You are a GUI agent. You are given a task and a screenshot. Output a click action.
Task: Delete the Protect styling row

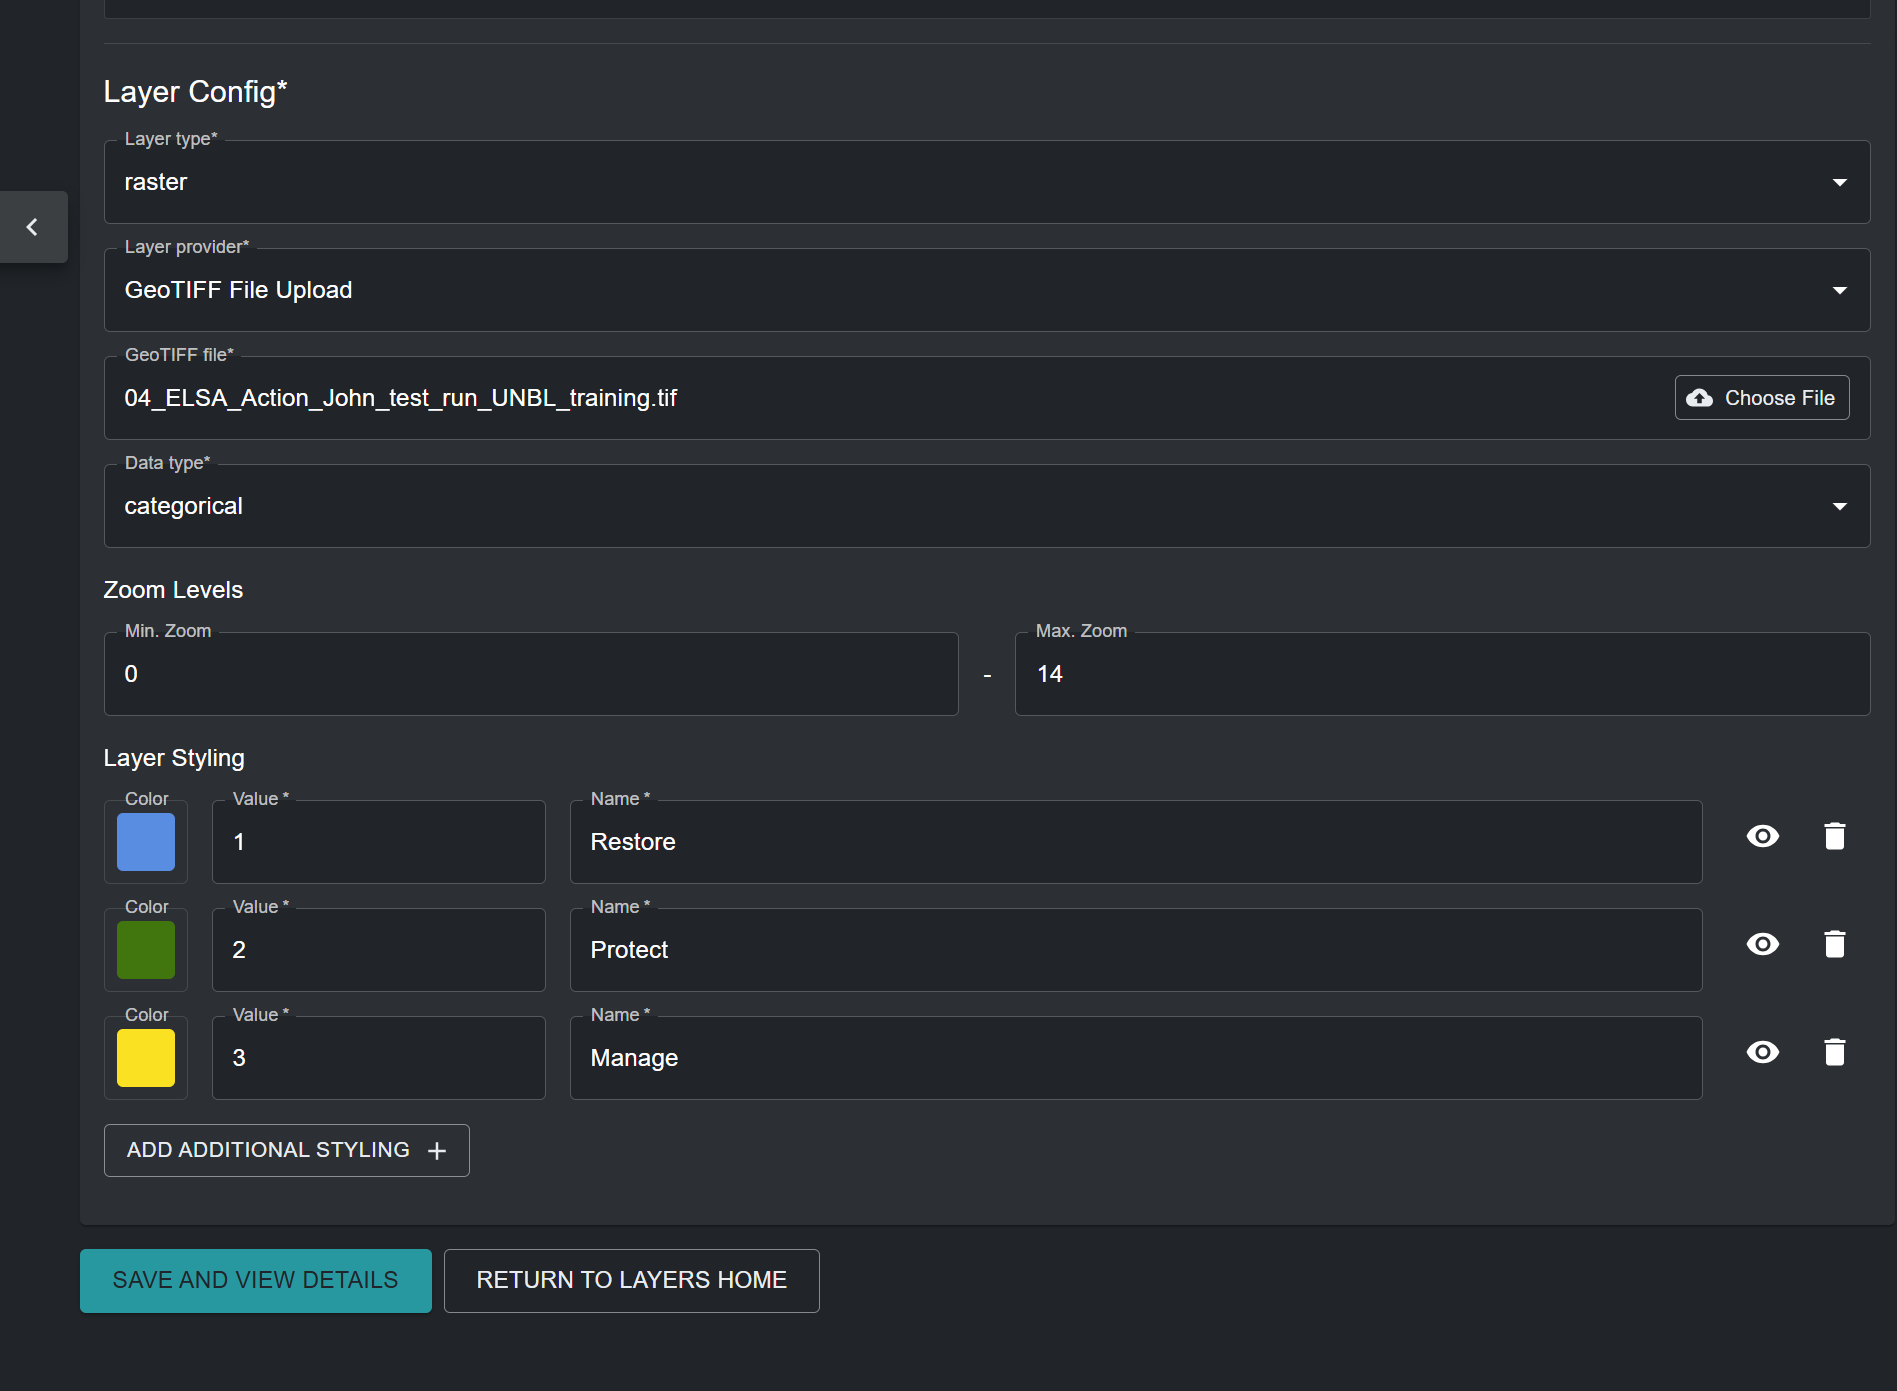(1834, 944)
